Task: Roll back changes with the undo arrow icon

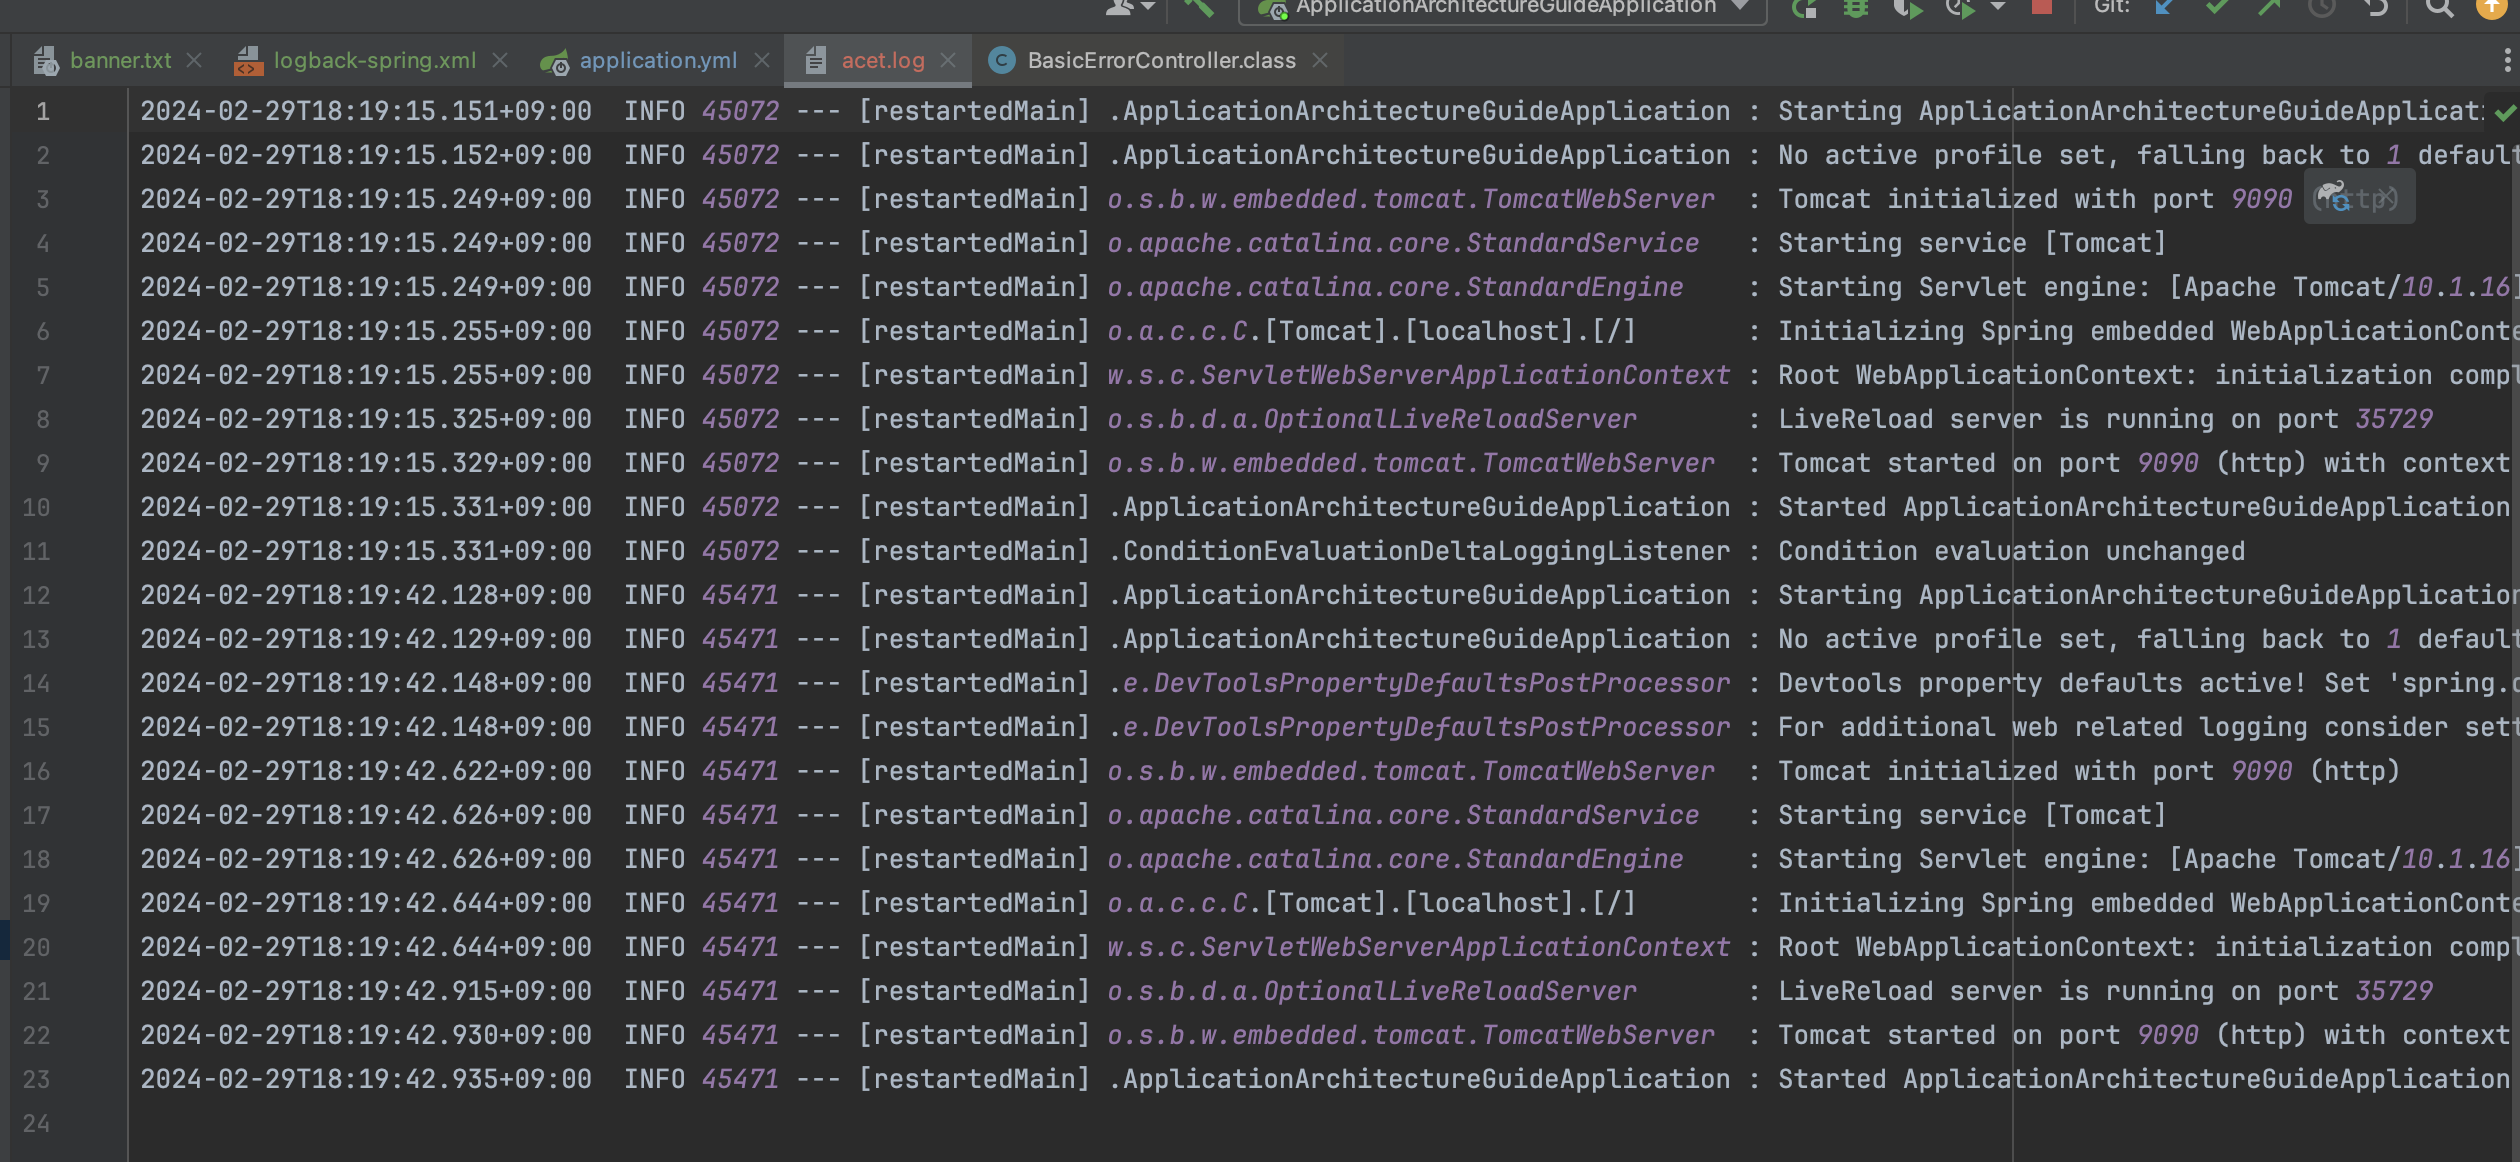Action: (x=2376, y=8)
